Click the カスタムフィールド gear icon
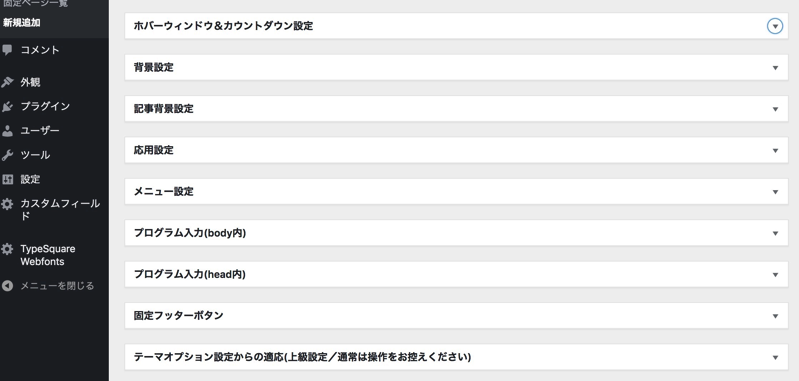The height and width of the screenshot is (381, 799). click(x=7, y=204)
